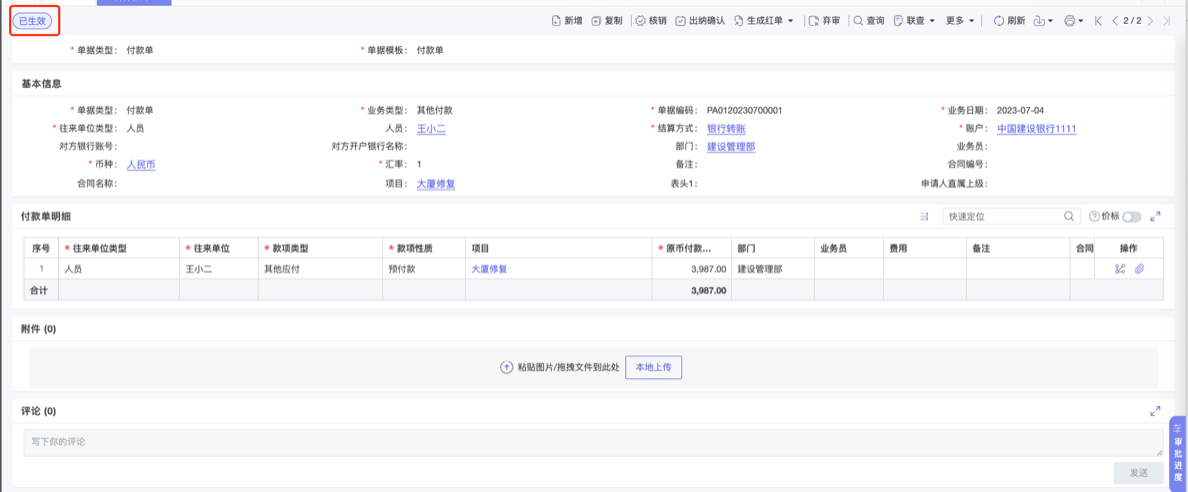This screenshot has height=492, width=1188.
Task: Toggle the 价标 switch
Action: point(1131,217)
